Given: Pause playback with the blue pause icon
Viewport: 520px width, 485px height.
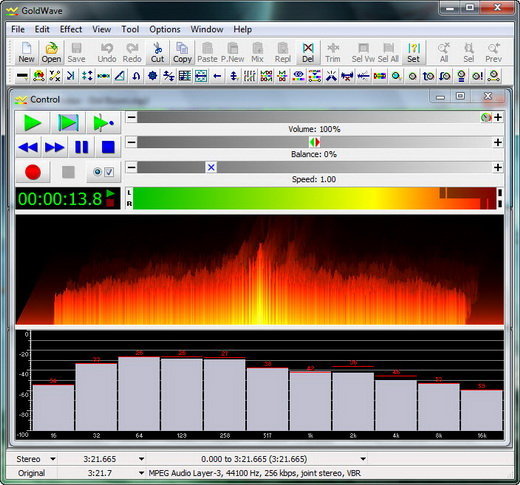Looking at the screenshot, I should coord(82,147).
